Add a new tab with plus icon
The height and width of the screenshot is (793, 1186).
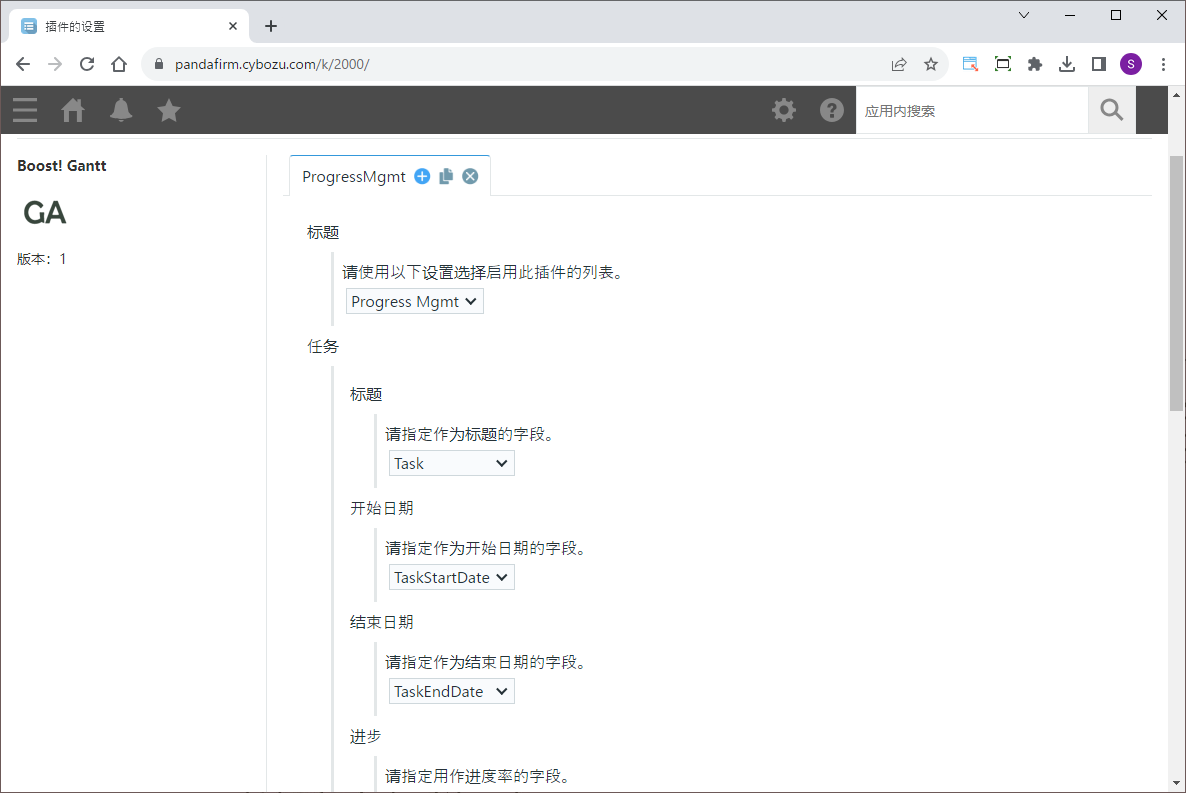point(422,176)
